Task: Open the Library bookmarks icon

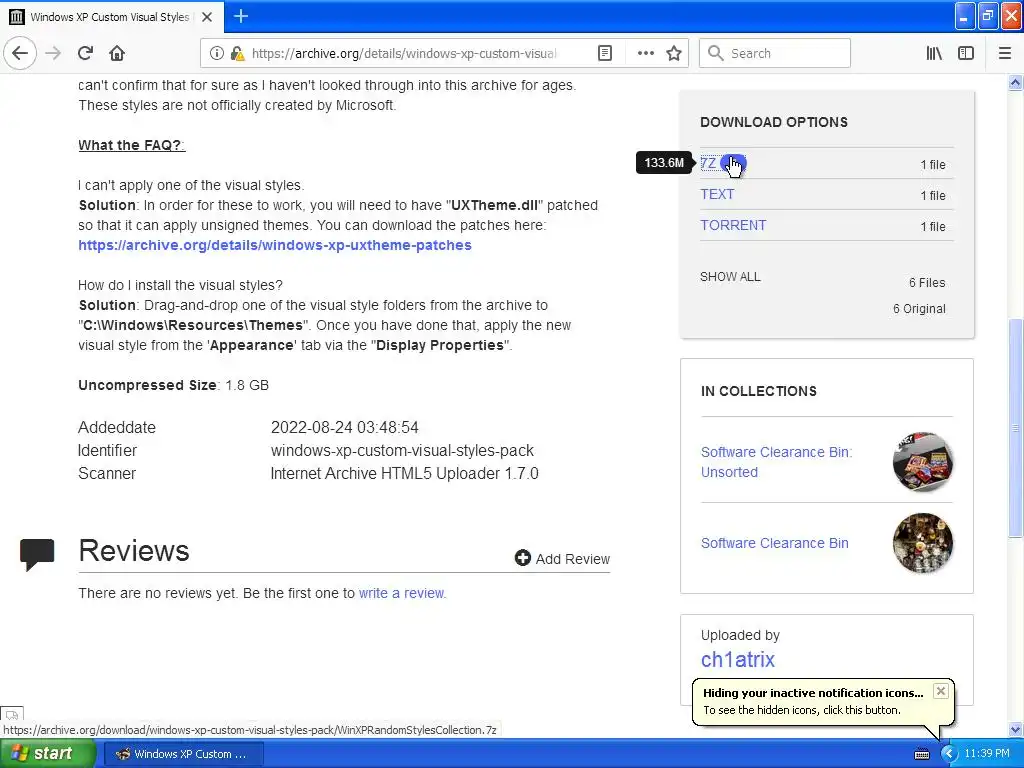Action: click(x=934, y=54)
